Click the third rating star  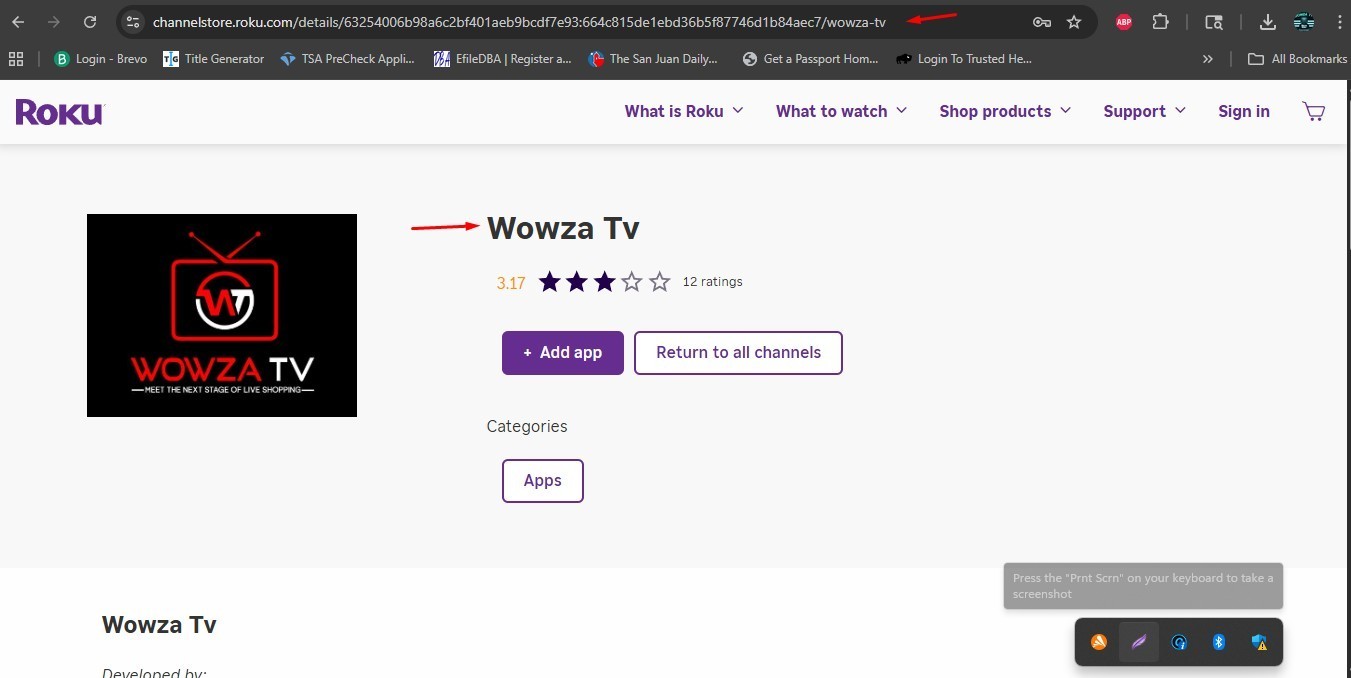point(604,282)
